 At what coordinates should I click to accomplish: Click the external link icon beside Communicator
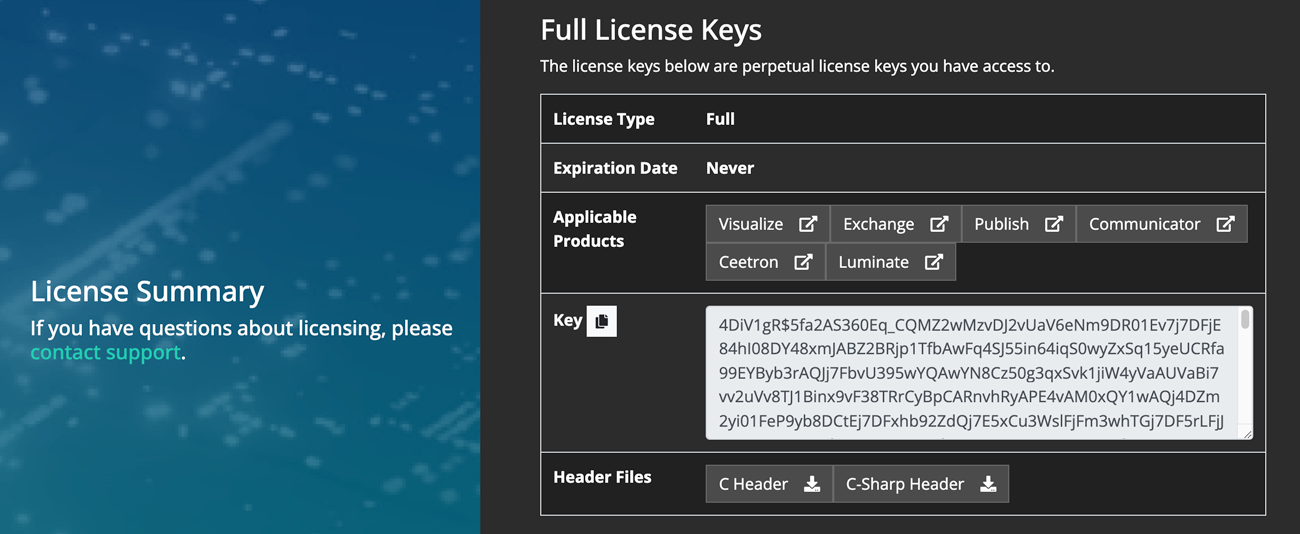pos(1225,224)
